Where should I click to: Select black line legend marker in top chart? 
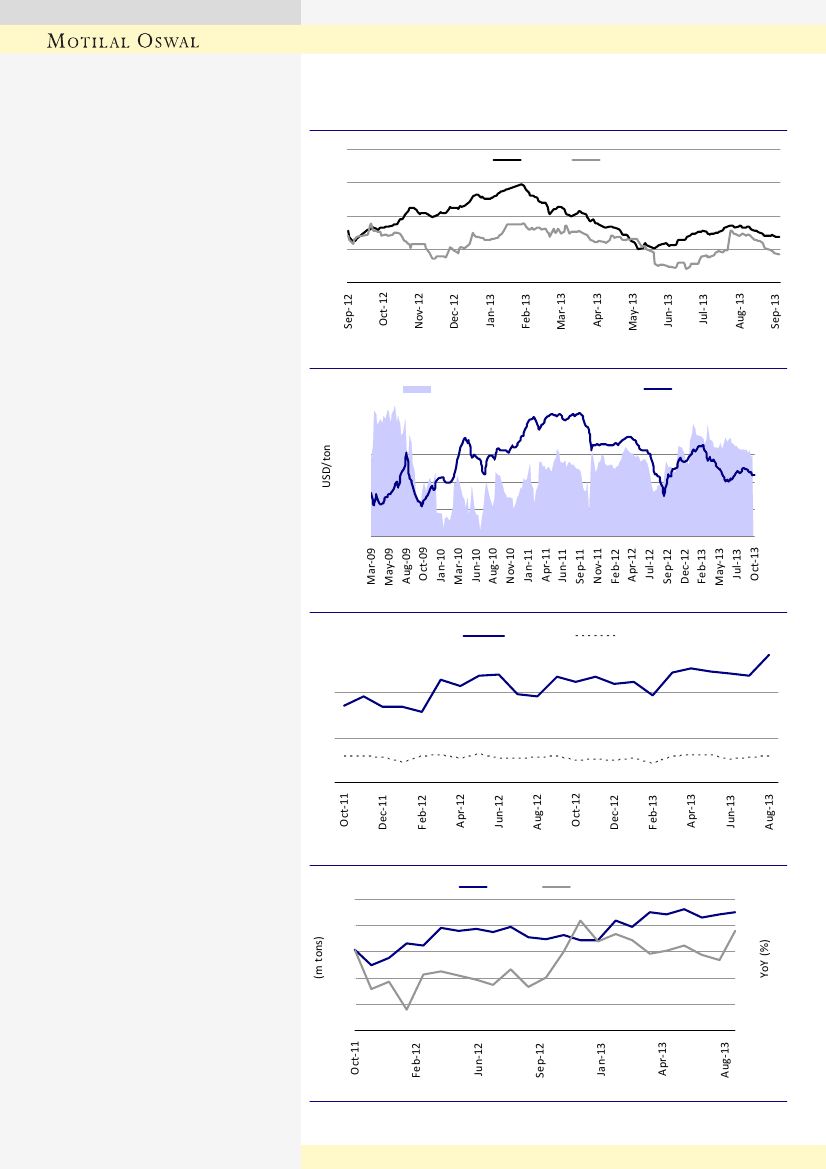click(508, 159)
